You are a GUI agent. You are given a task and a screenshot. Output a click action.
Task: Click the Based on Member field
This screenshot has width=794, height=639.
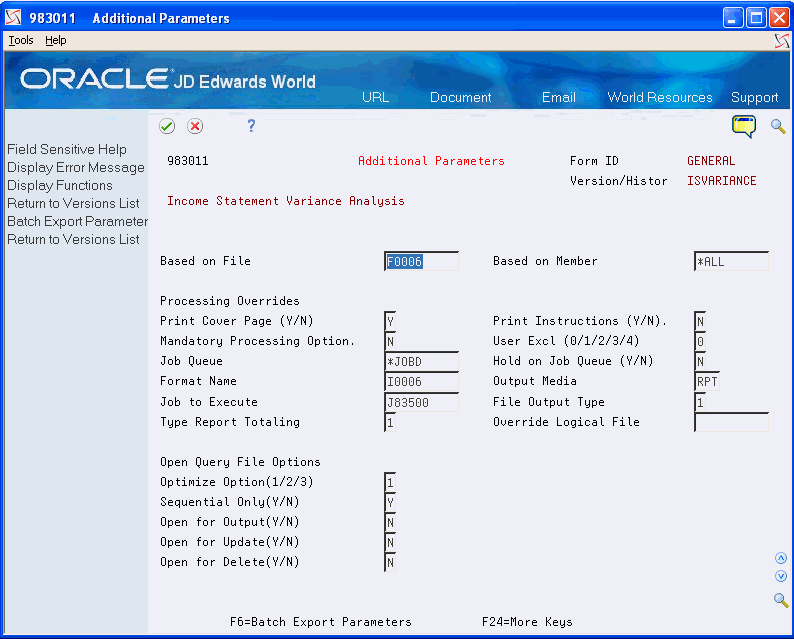pyautogui.click(x=731, y=261)
